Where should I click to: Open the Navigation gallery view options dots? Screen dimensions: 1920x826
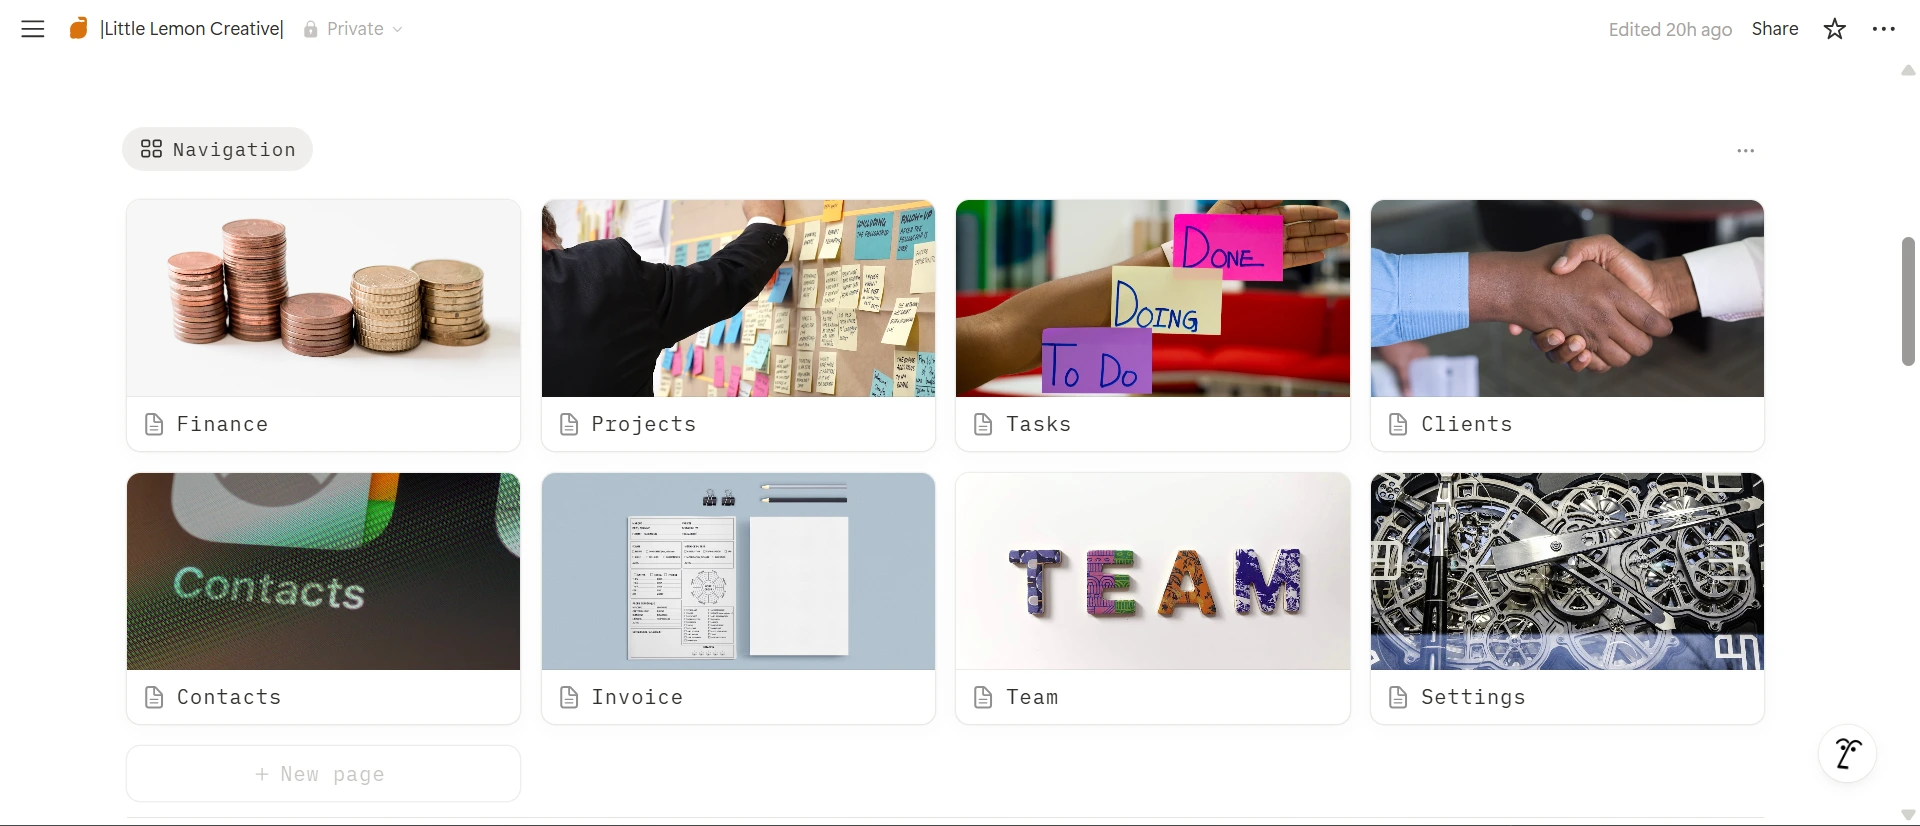pos(1746,151)
